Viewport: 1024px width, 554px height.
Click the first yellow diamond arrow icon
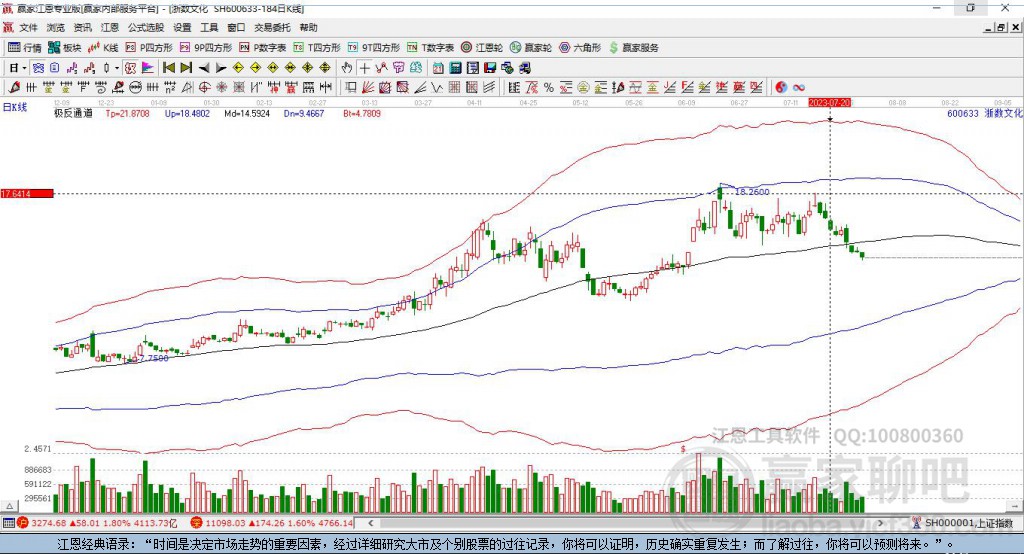(x=238, y=68)
